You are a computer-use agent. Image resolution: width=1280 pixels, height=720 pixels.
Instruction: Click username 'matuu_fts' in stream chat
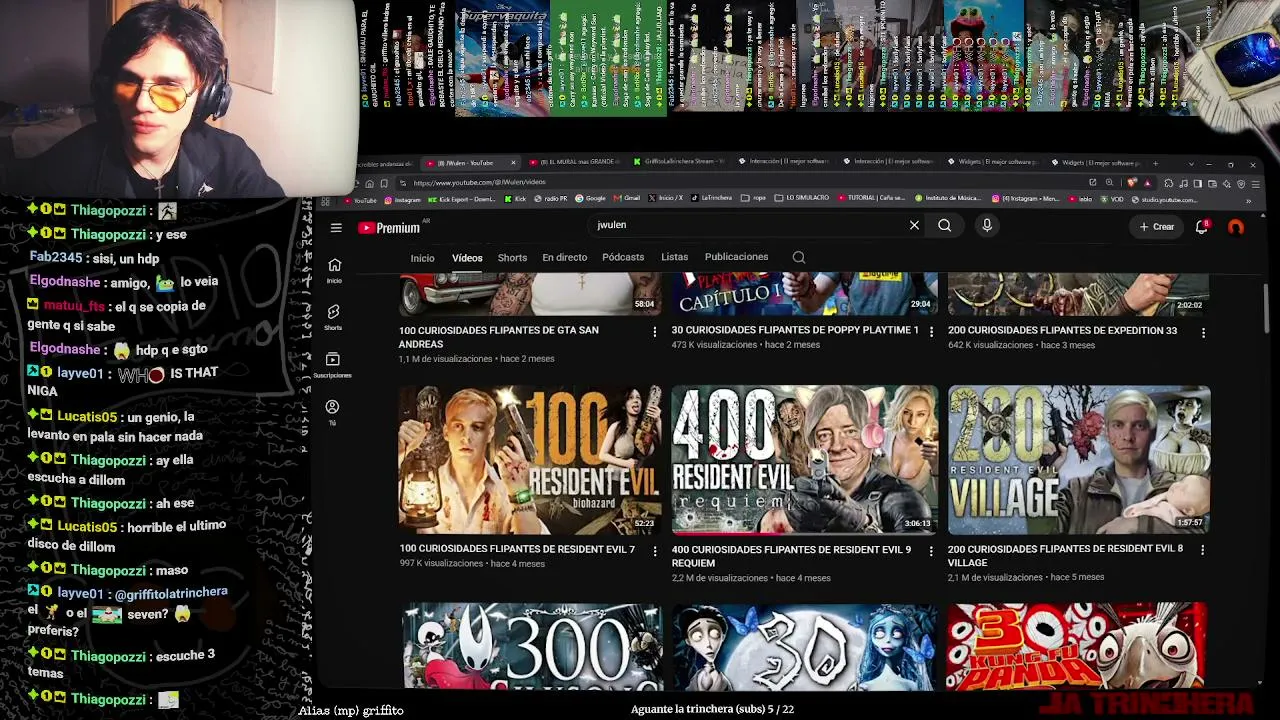[x=74, y=306]
